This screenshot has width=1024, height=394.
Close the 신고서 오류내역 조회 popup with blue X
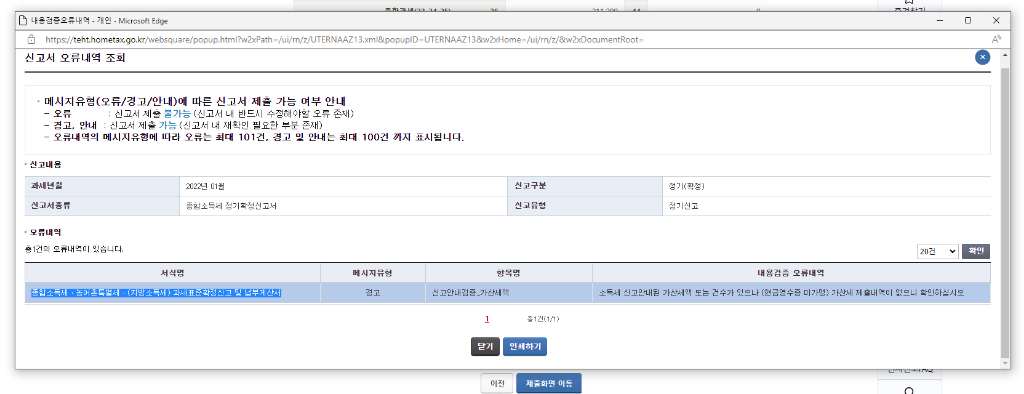tap(982, 58)
